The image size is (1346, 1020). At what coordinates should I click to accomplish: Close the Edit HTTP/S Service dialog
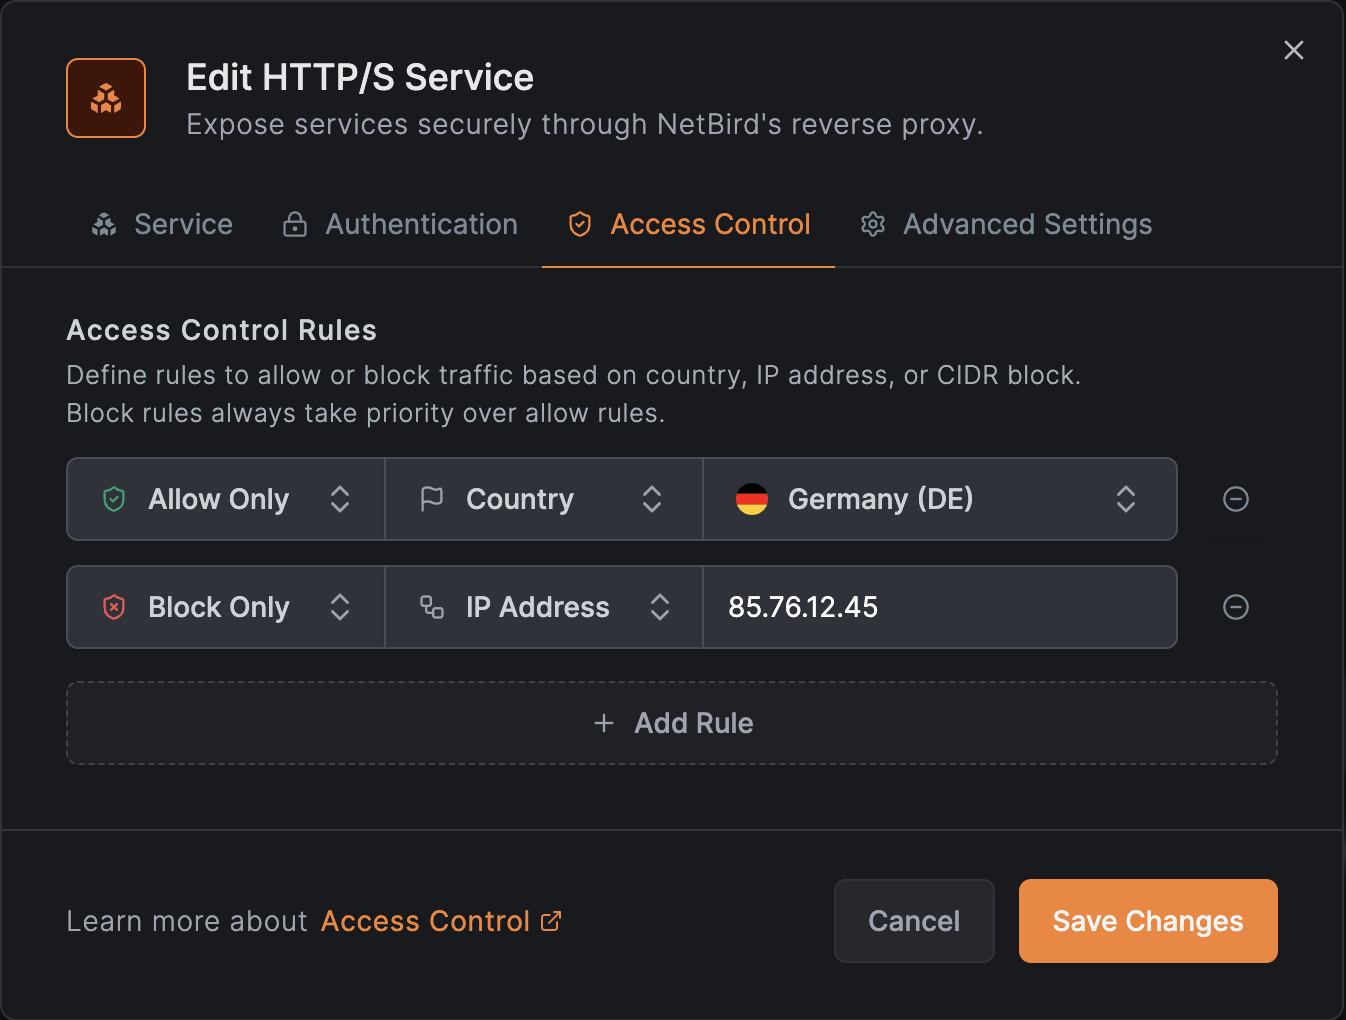pyautogui.click(x=1293, y=50)
